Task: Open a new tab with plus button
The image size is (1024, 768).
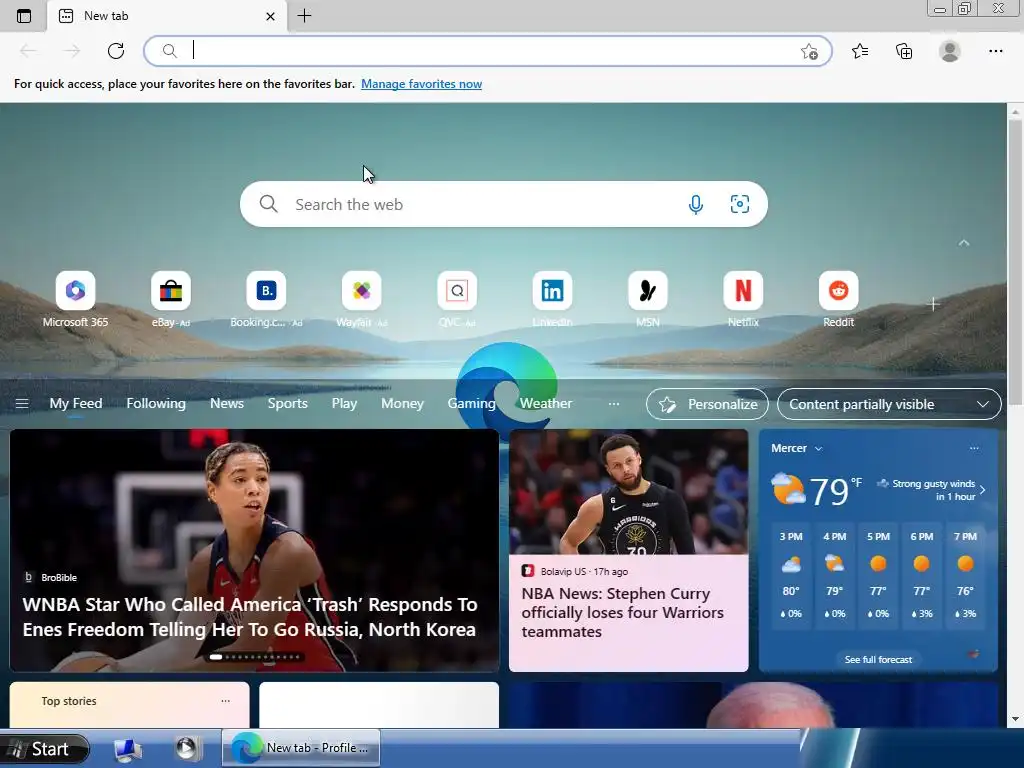Action: tap(304, 16)
